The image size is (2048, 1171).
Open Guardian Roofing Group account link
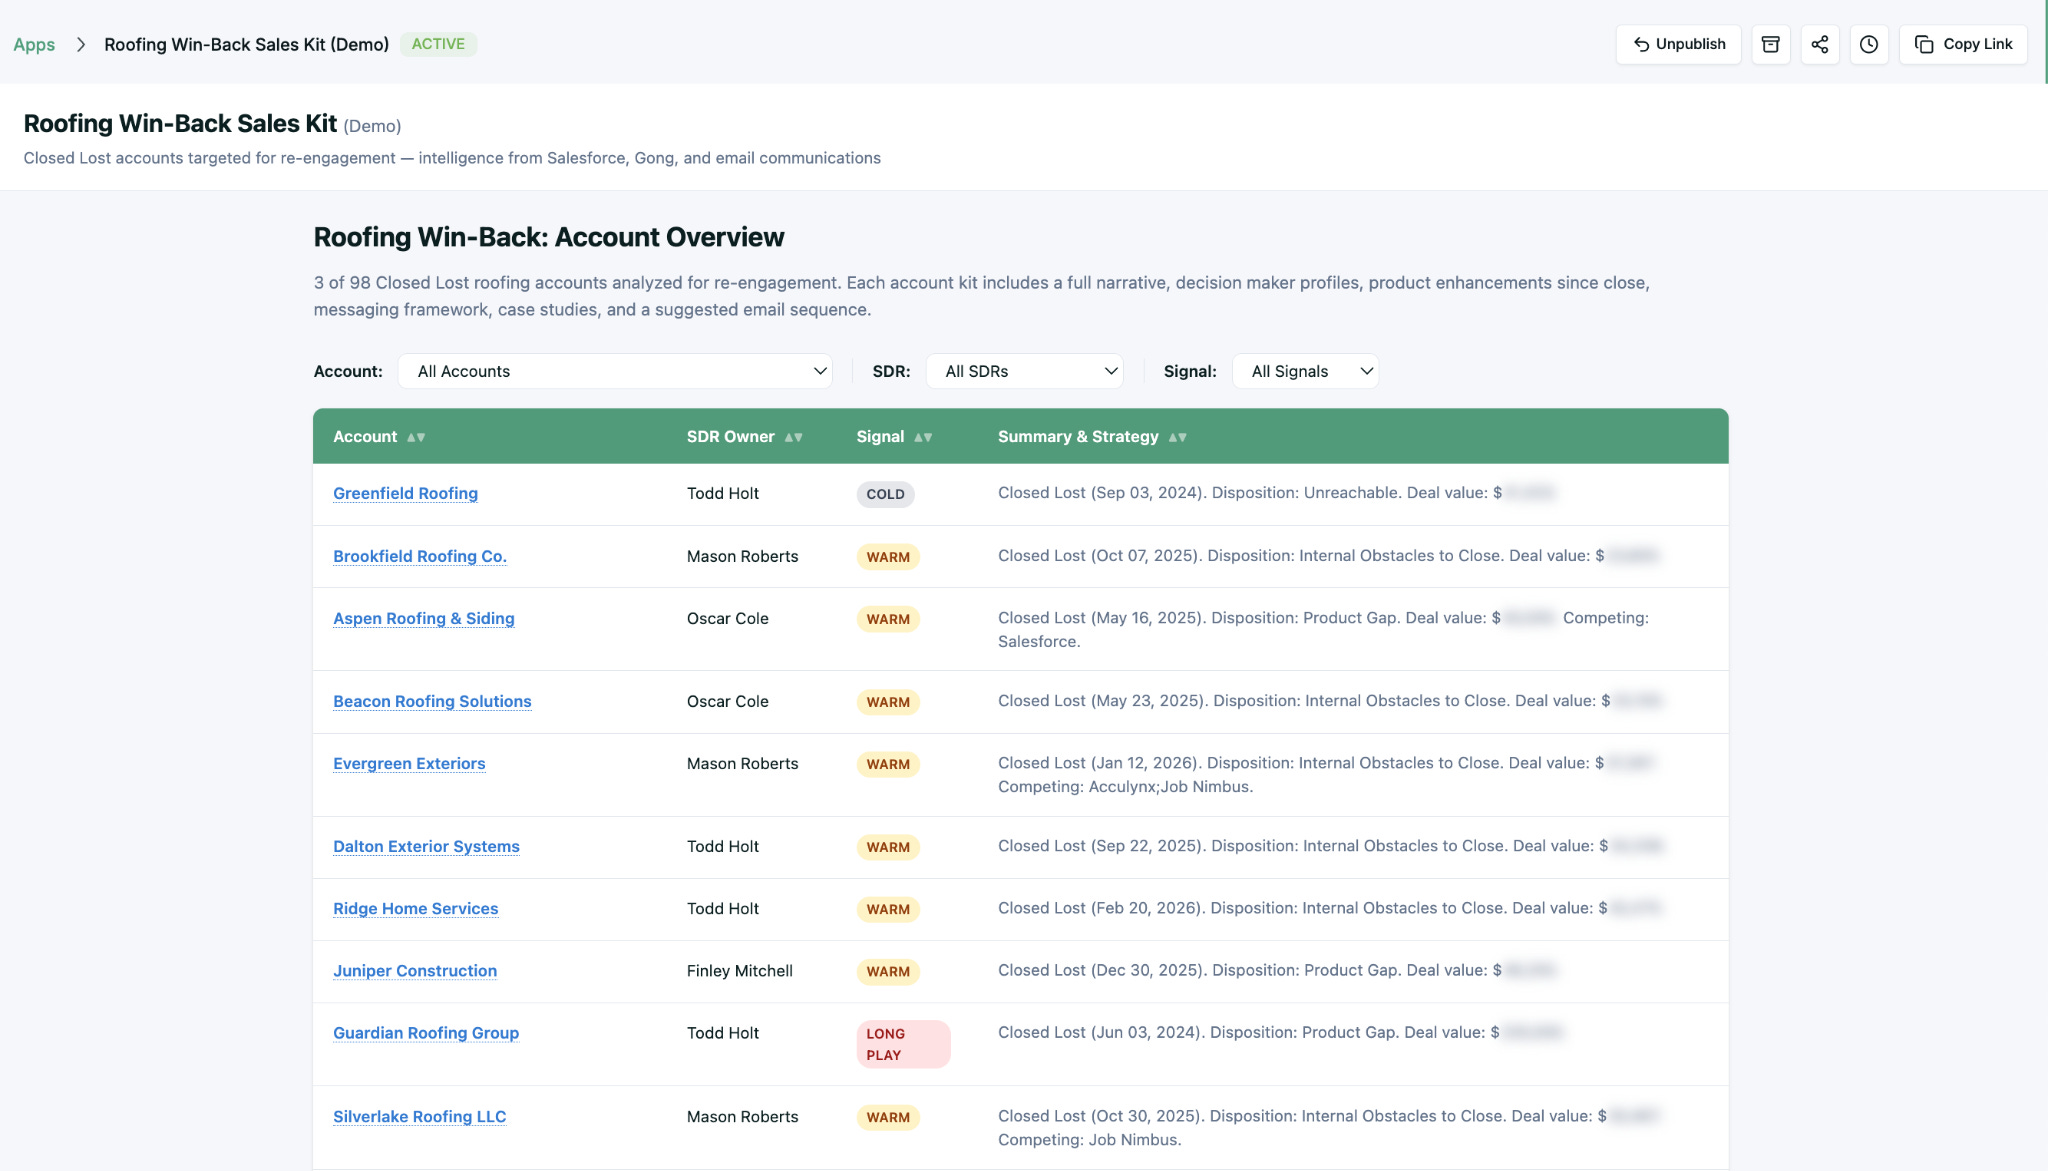click(x=425, y=1033)
